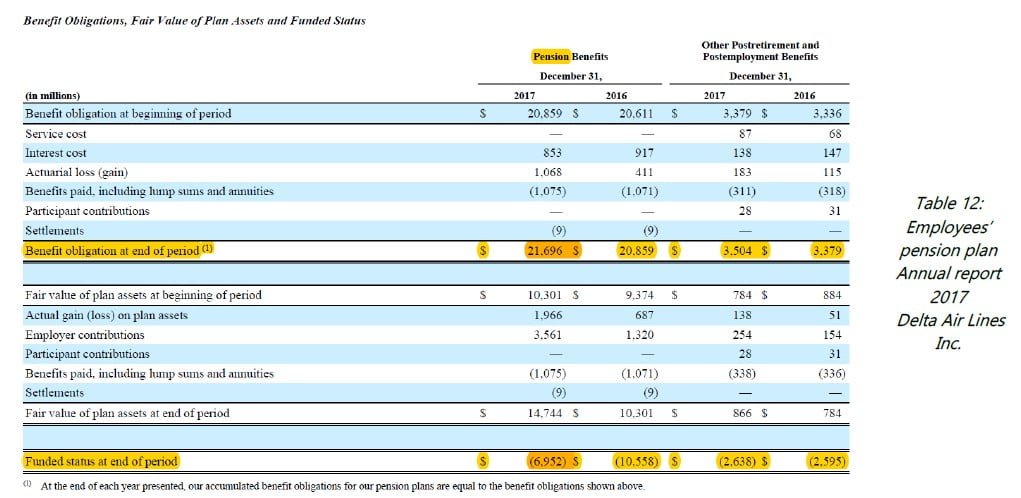Click the highlighted word Pension in header
Viewport: 1021px width, 498px height.
pyautogui.click(x=551, y=57)
